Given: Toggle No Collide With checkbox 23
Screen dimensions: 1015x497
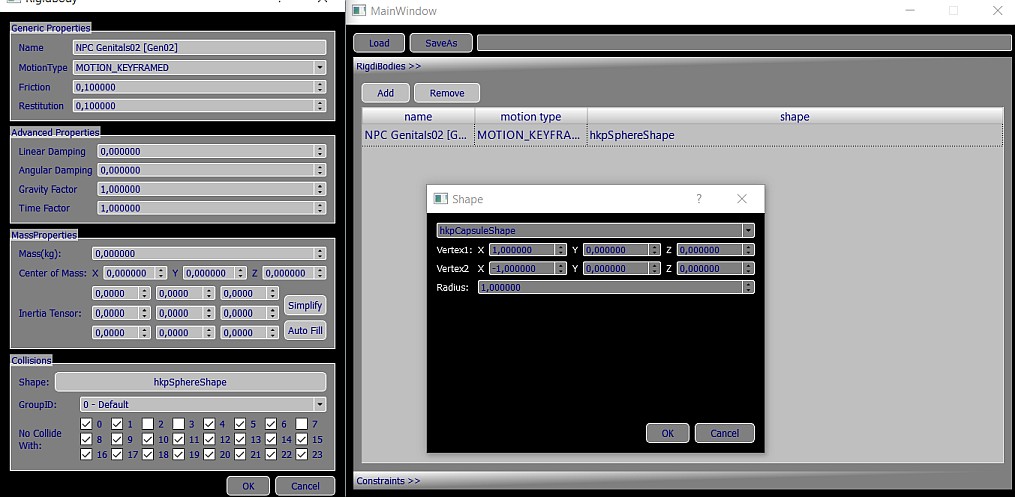Looking at the screenshot, I should point(302,454).
